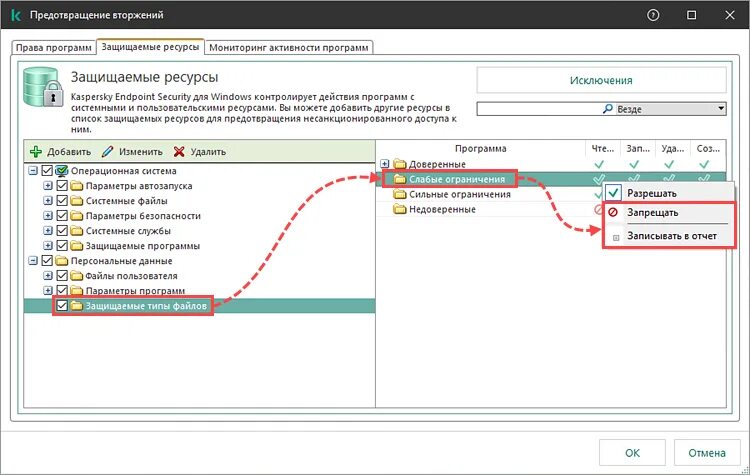Expand the Файлы пользователя node

point(47,276)
